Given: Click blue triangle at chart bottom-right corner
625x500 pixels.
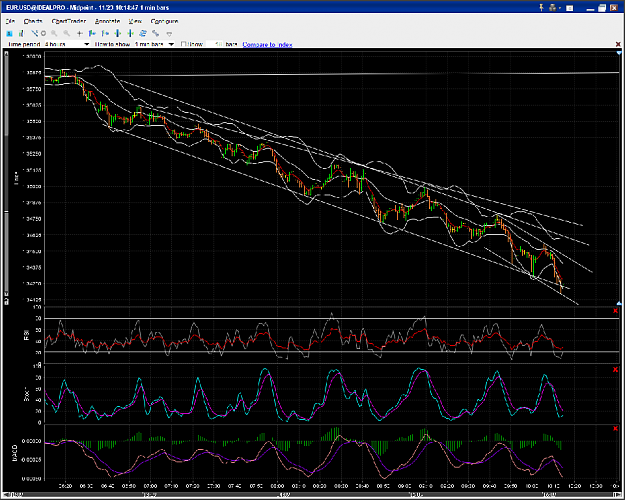Looking at the screenshot, I should coord(619,303).
